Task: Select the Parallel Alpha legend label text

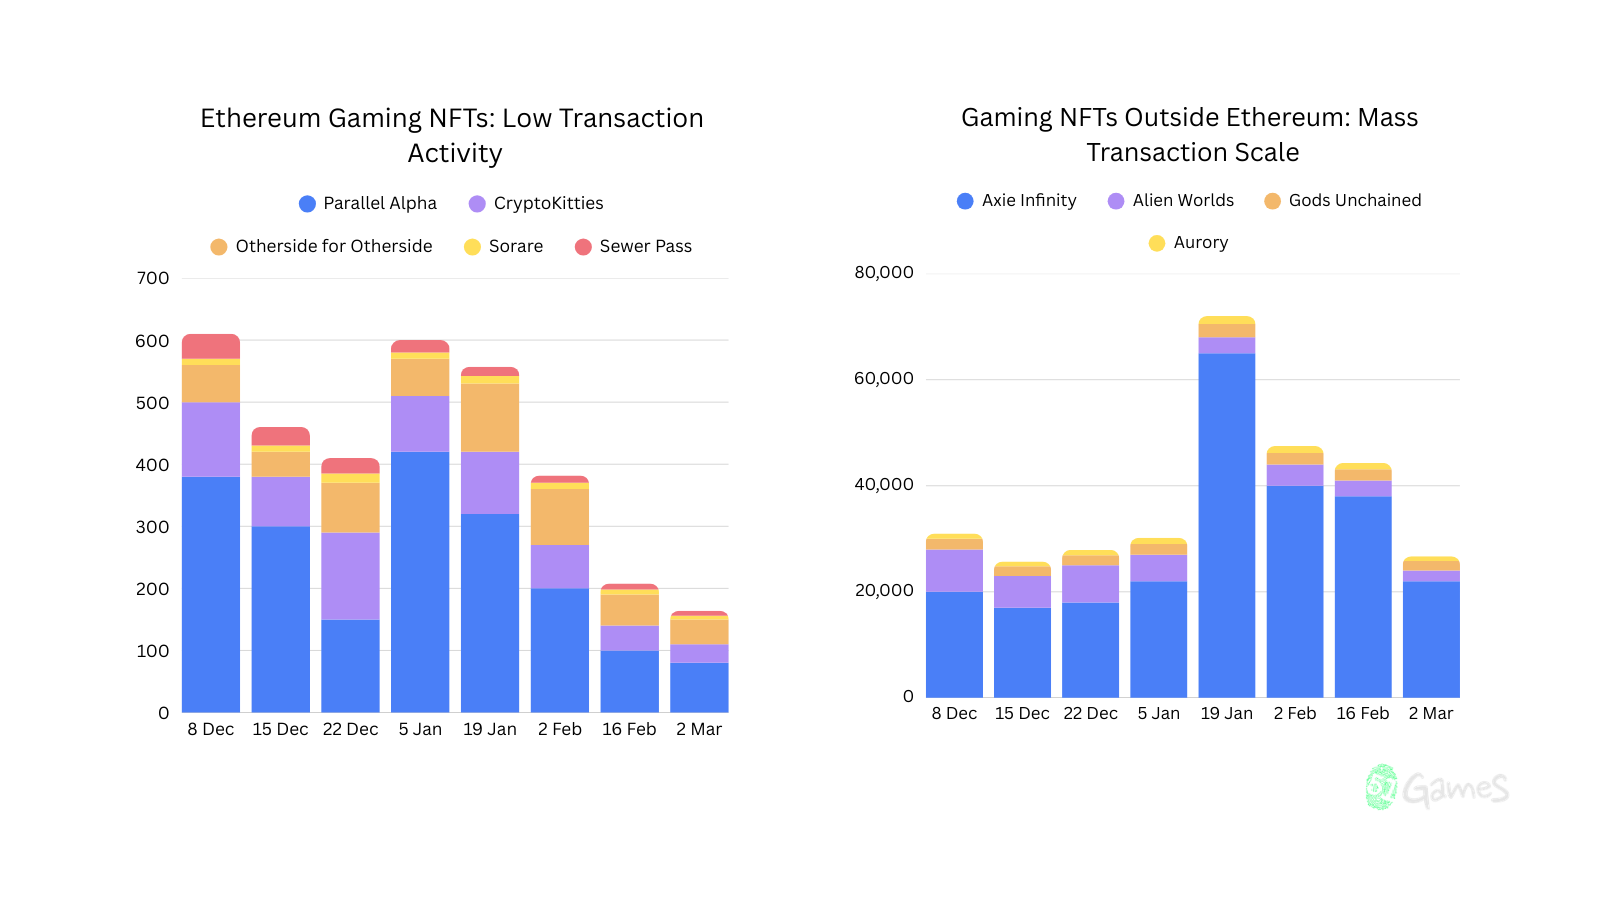Action: click(379, 203)
